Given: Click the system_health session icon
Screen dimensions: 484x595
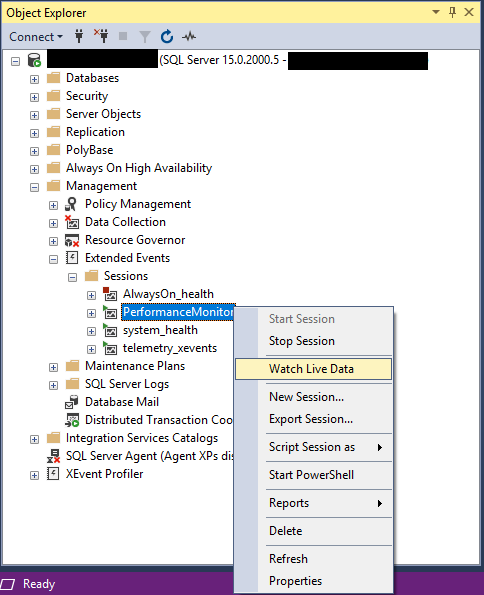Looking at the screenshot, I should tap(110, 330).
